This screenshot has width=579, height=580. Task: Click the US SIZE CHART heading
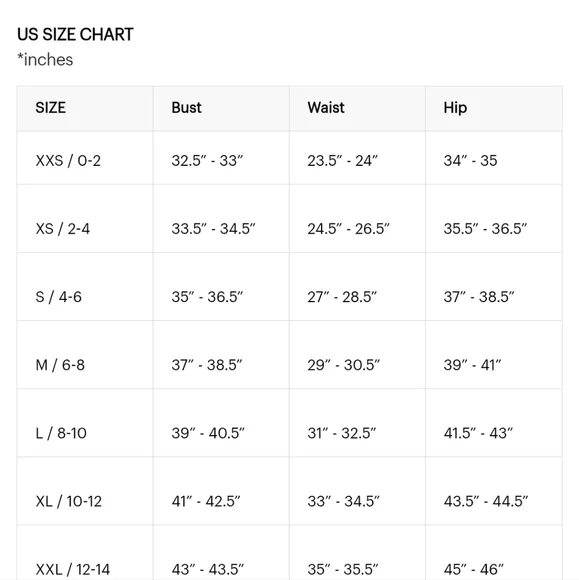[75, 34]
